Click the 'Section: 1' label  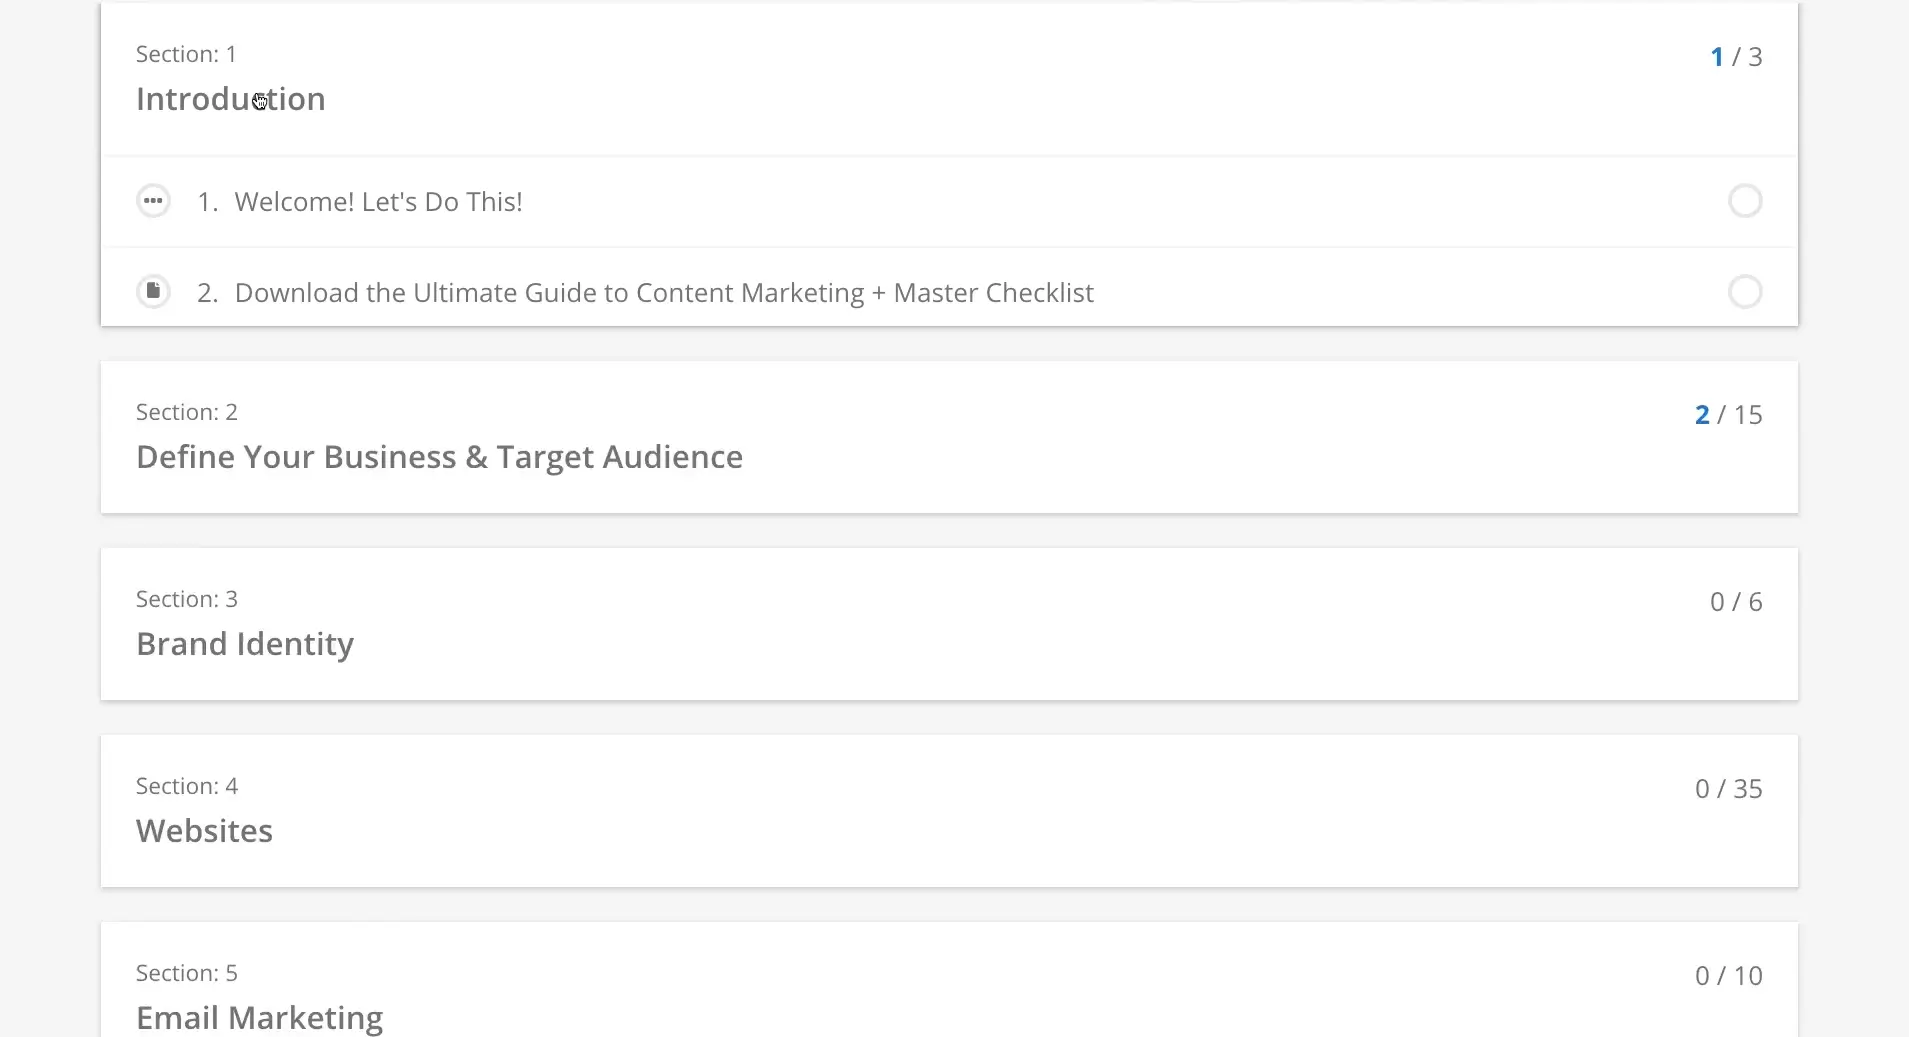[186, 54]
